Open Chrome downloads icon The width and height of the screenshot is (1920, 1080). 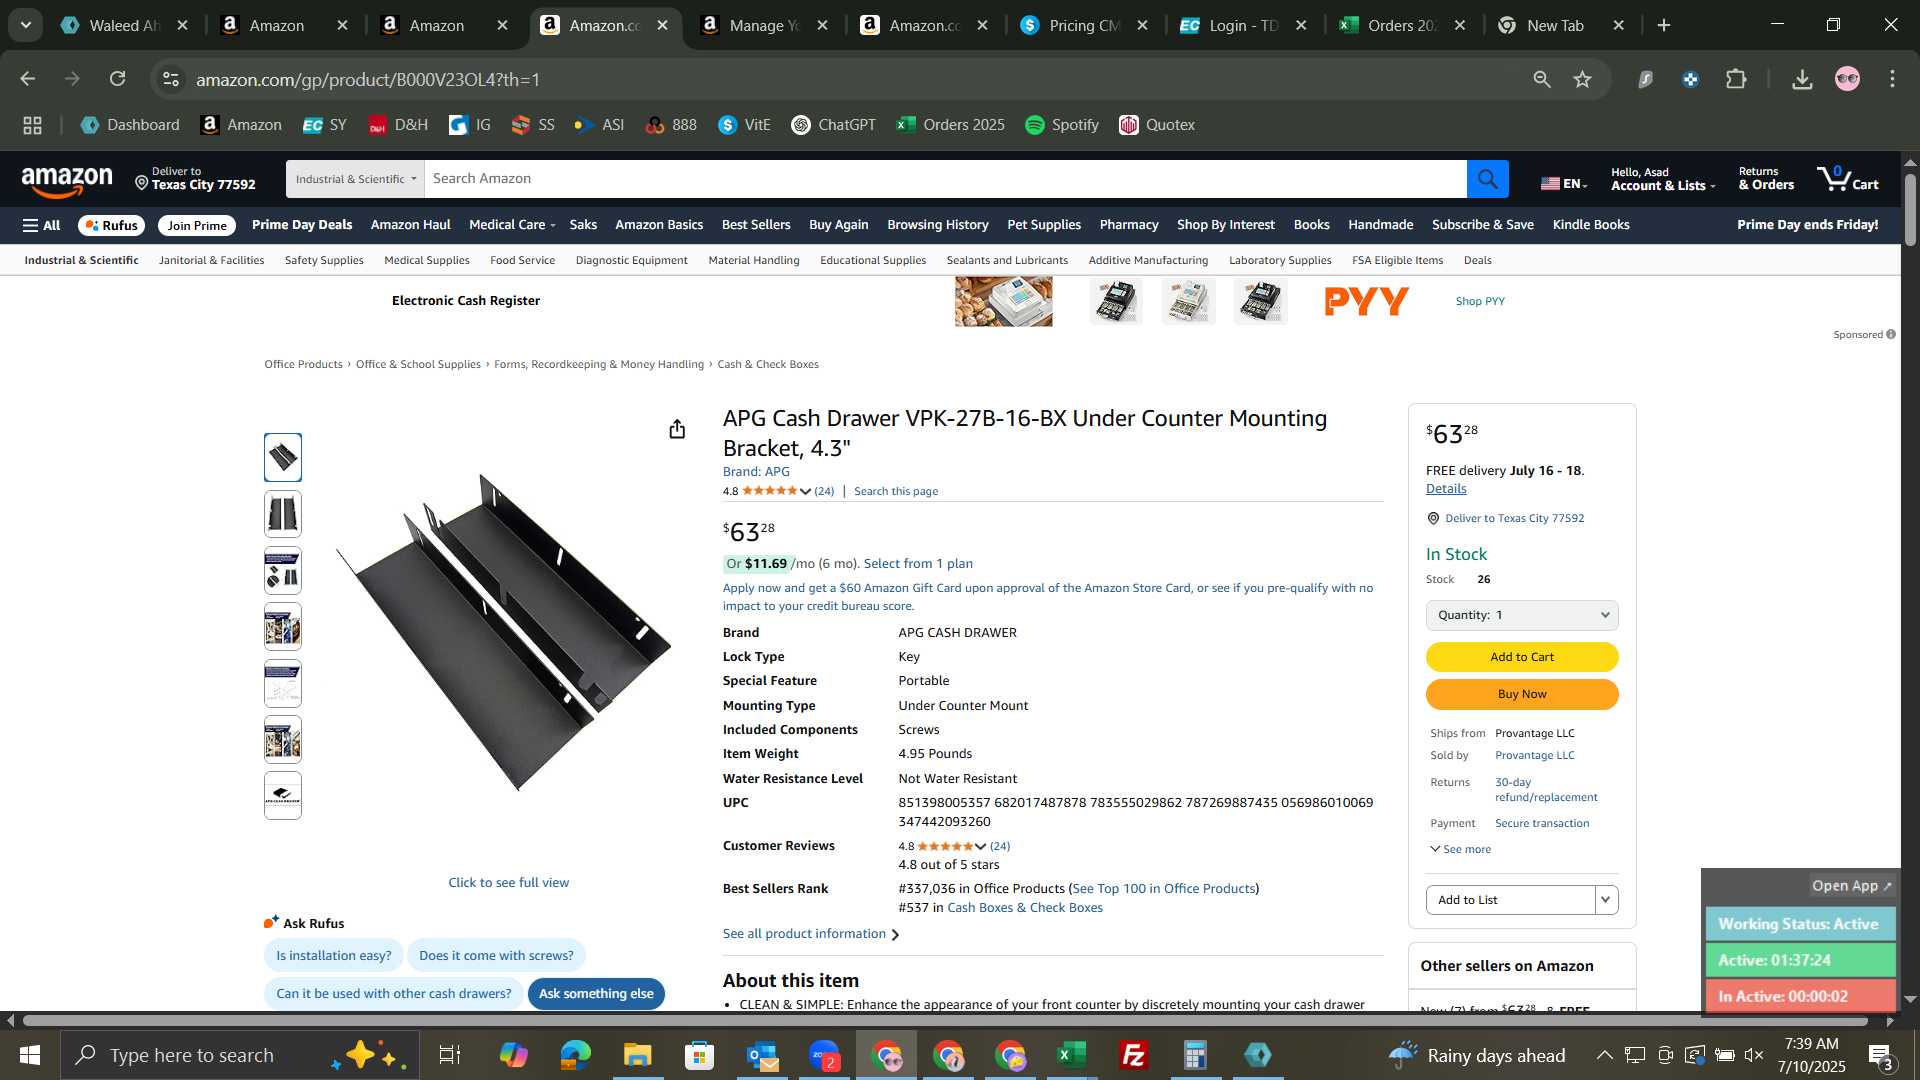1802,79
